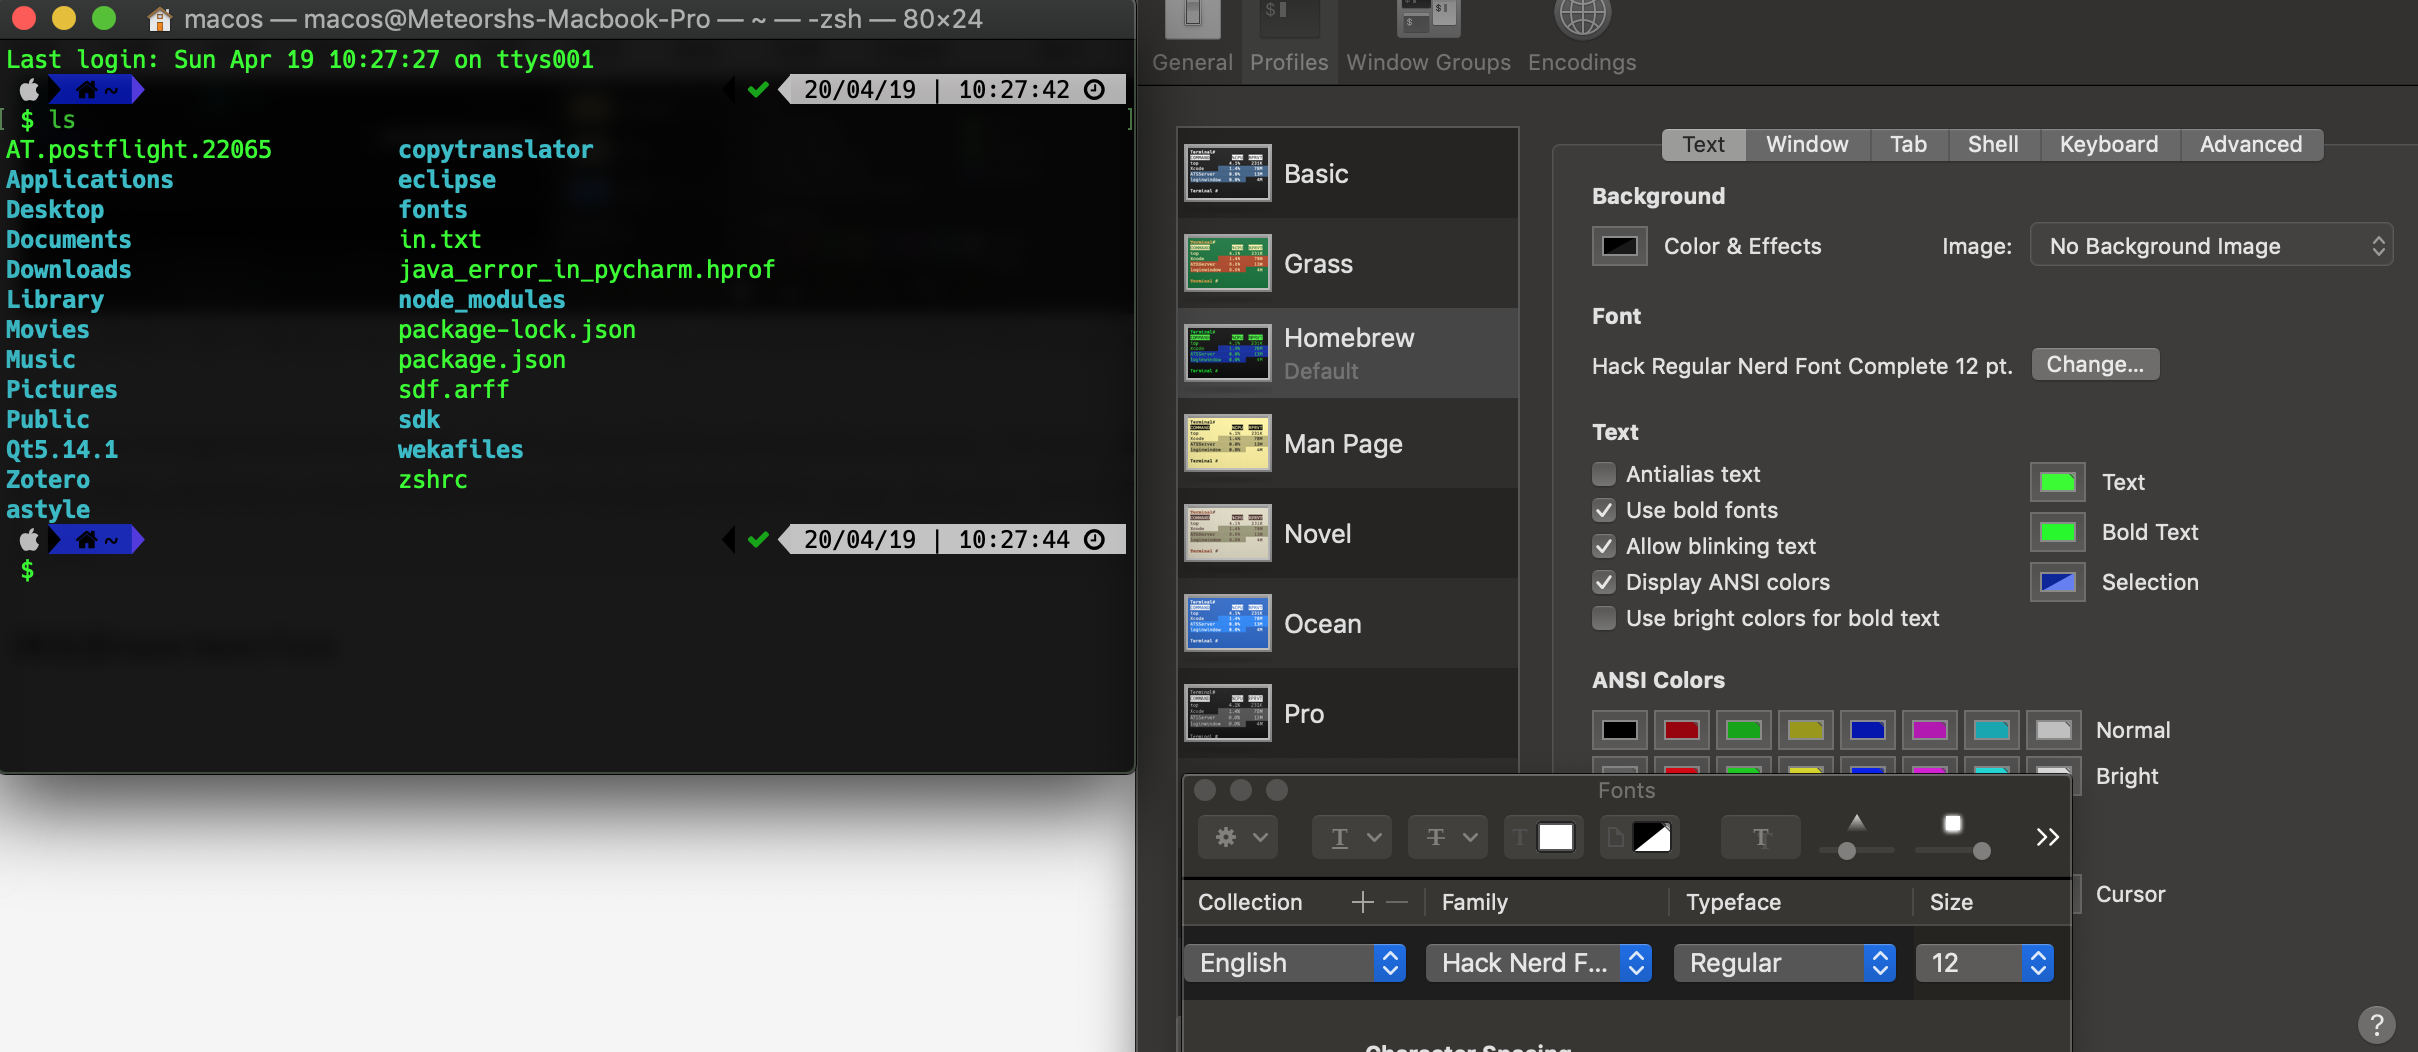The height and width of the screenshot is (1052, 2418).
Task: Switch to the Keyboard settings tab
Action: 2109,144
